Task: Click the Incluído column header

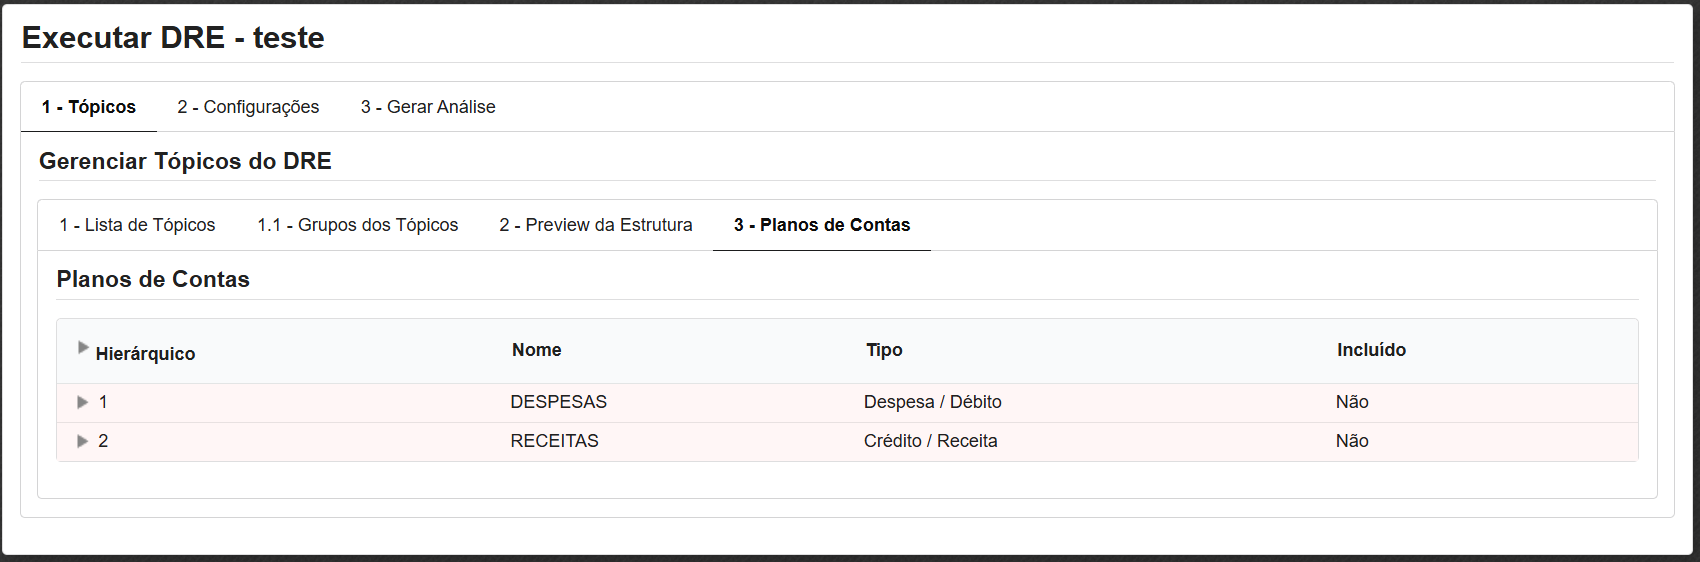Action: (1371, 350)
